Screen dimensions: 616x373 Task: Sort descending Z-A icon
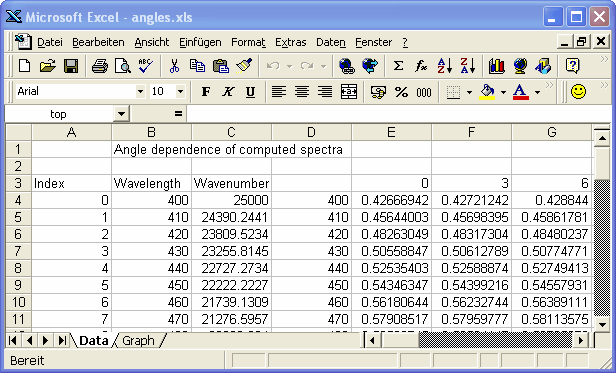pyautogui.click(x=468, y=66)
